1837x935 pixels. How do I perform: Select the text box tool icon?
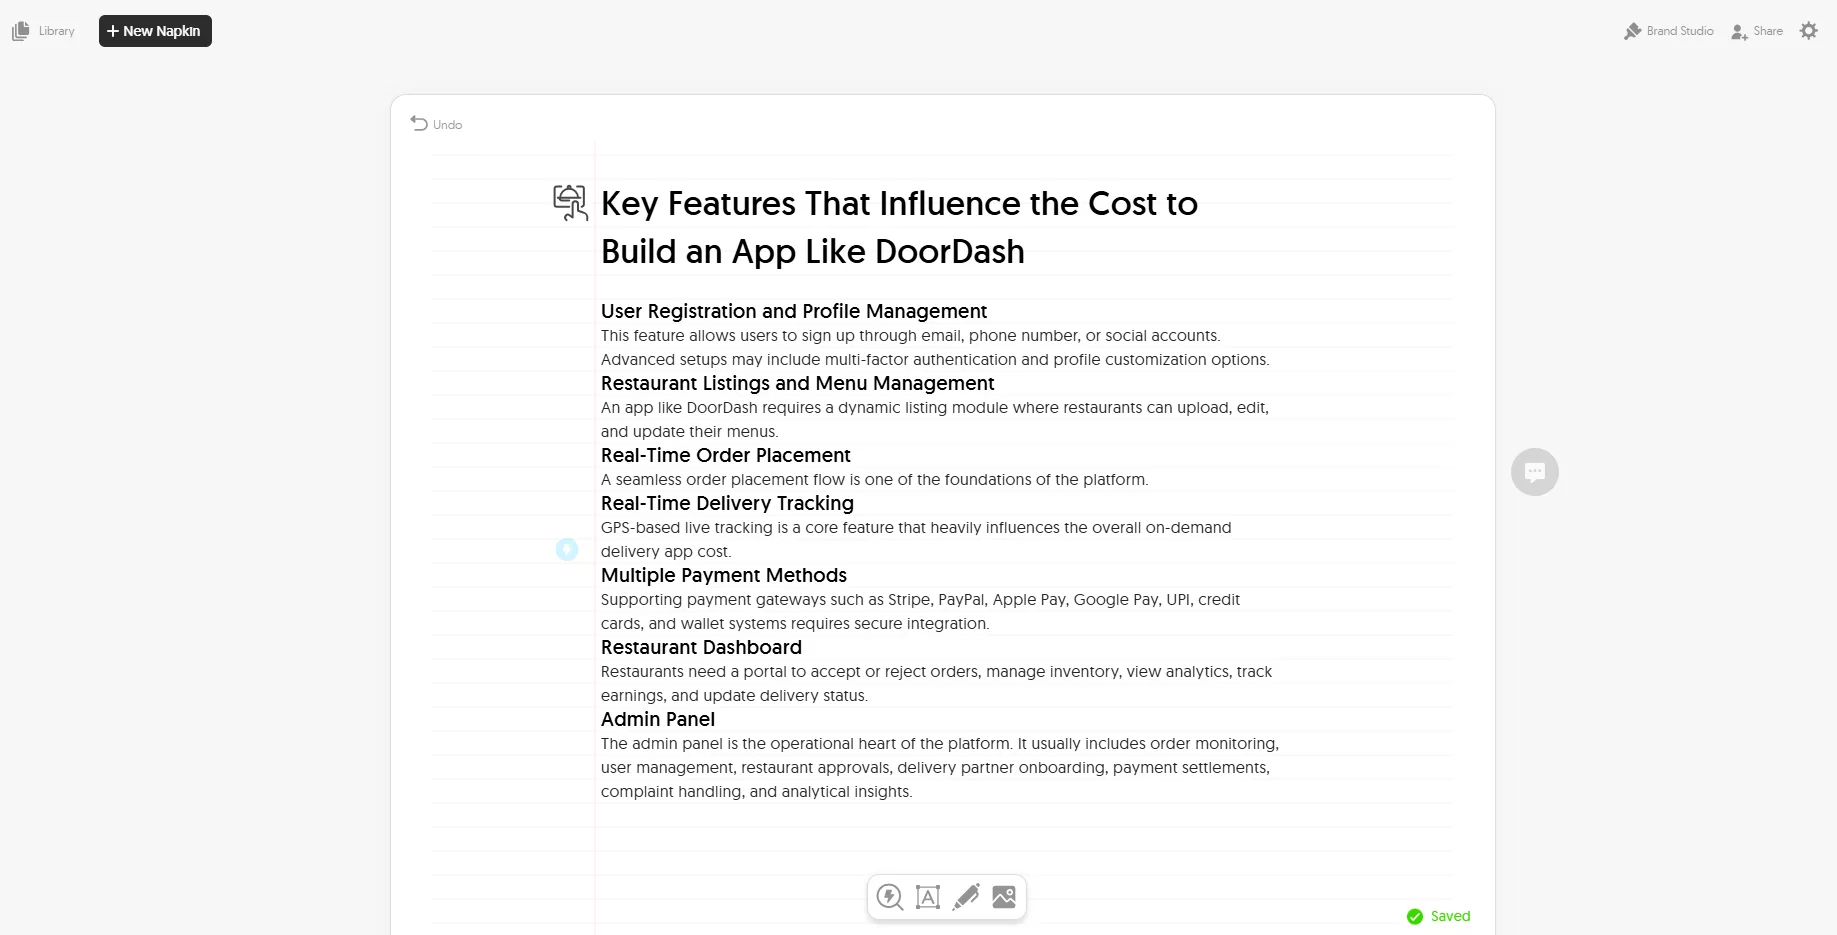pos(928,897)
